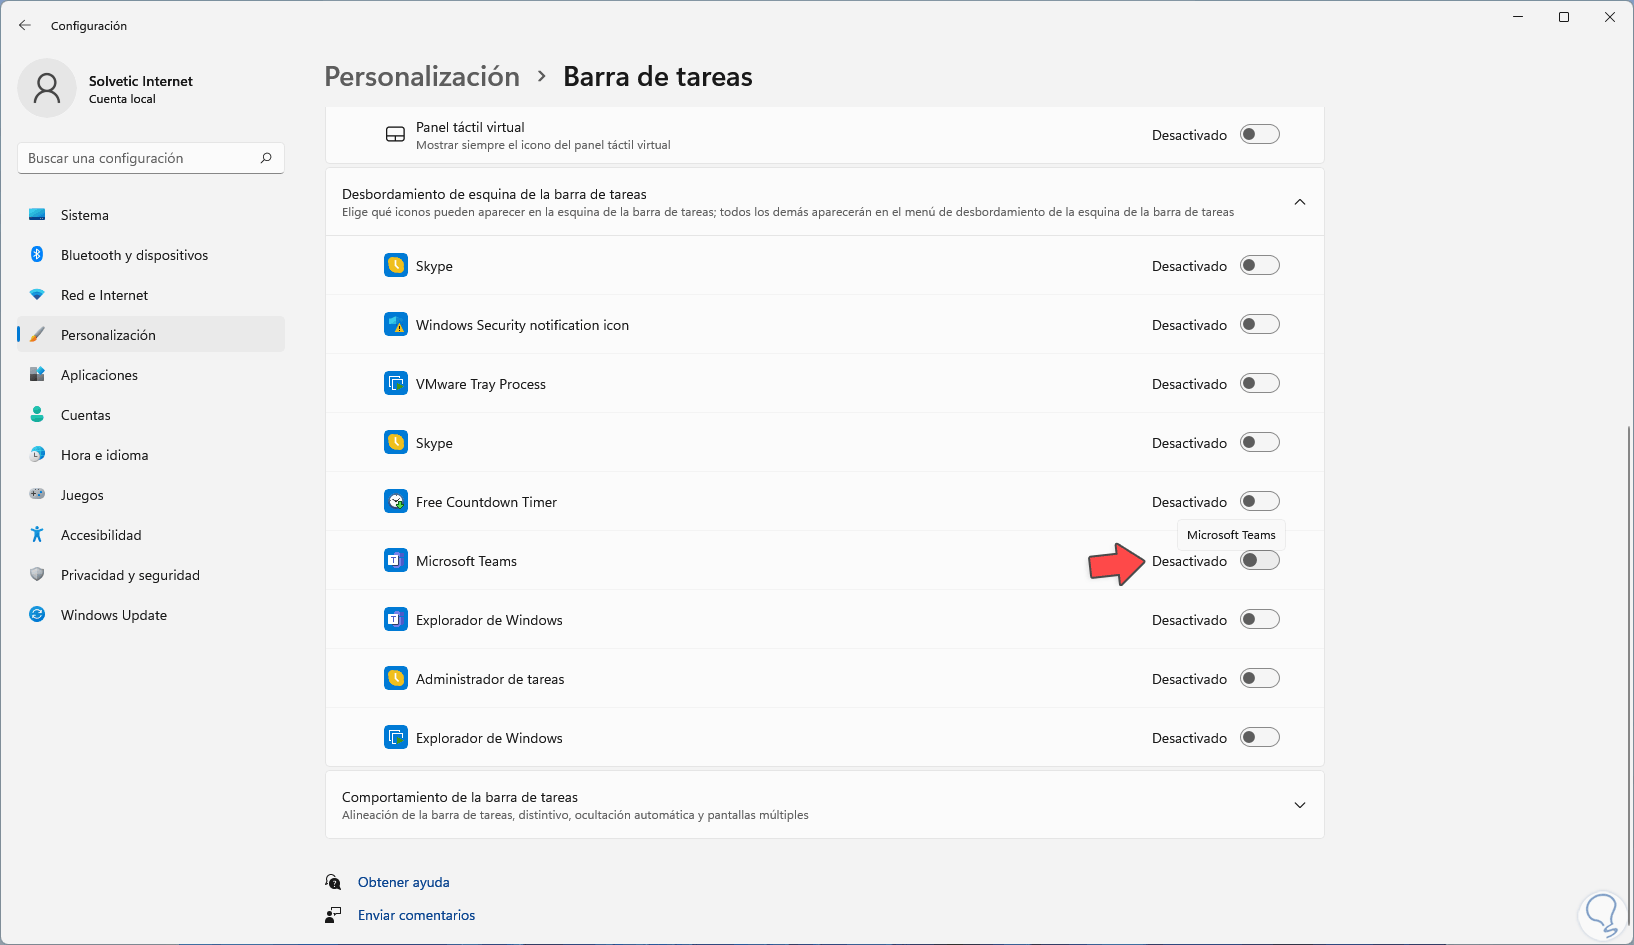1634x945 pixels.
Task: Click the search magnifier icon
Action: coord(266,158)
